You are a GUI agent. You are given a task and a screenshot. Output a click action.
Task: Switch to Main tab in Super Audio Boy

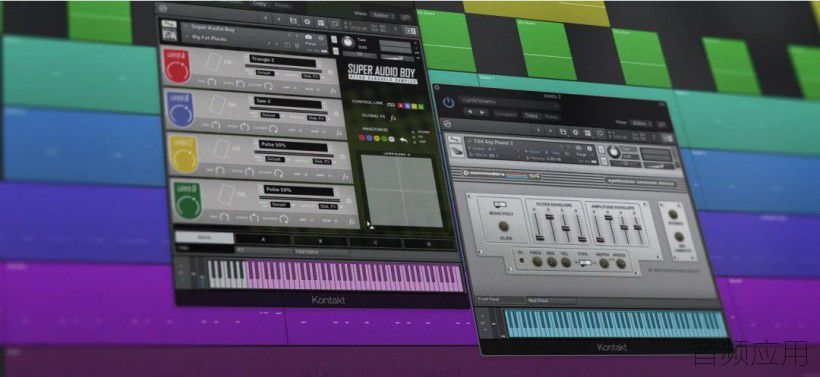point(204,237)
